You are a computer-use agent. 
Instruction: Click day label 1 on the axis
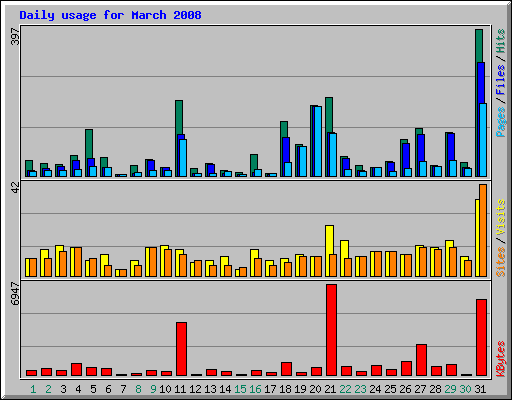click(33, 389)
